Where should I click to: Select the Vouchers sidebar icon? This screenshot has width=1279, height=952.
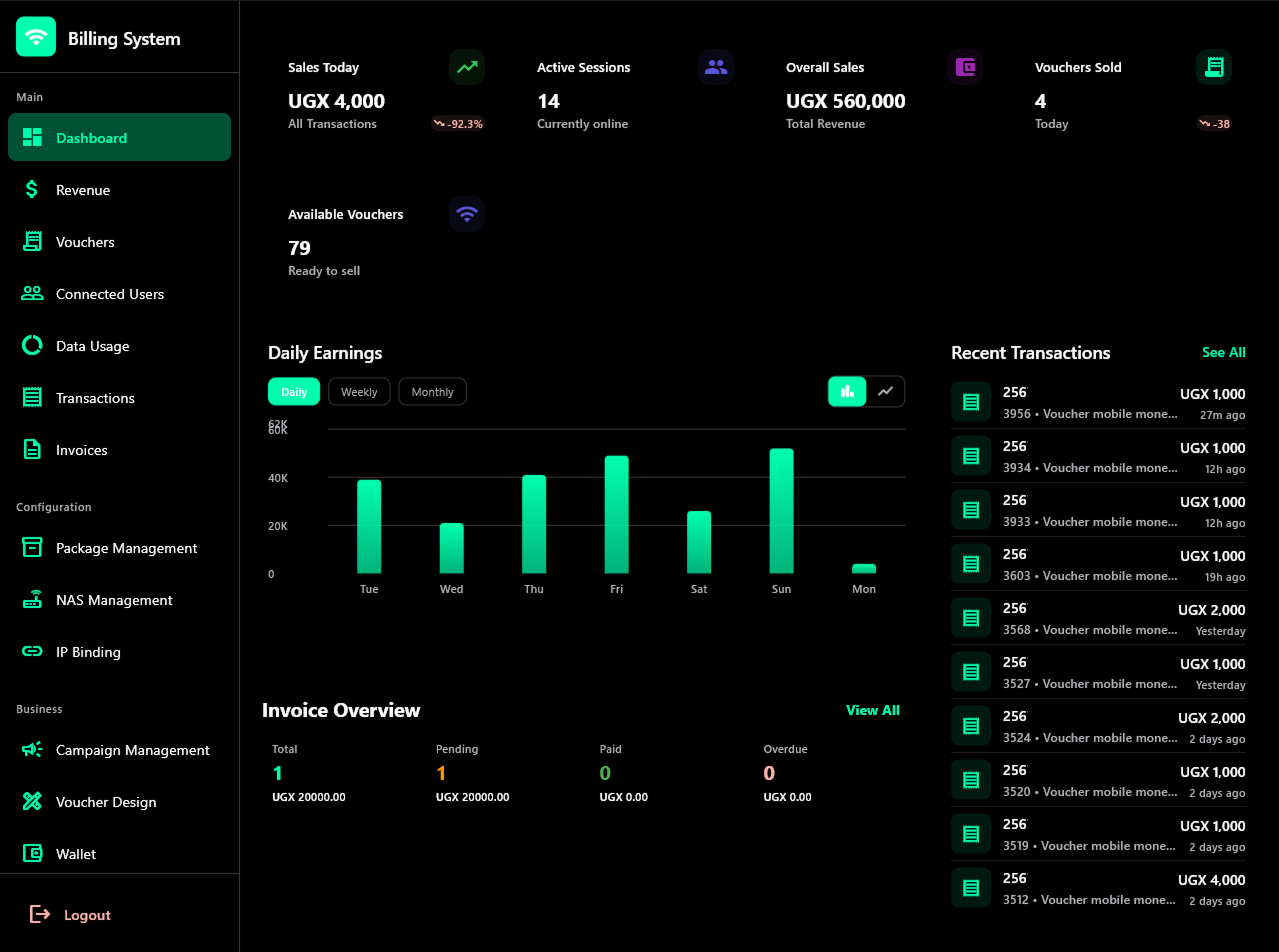(31, 241)
